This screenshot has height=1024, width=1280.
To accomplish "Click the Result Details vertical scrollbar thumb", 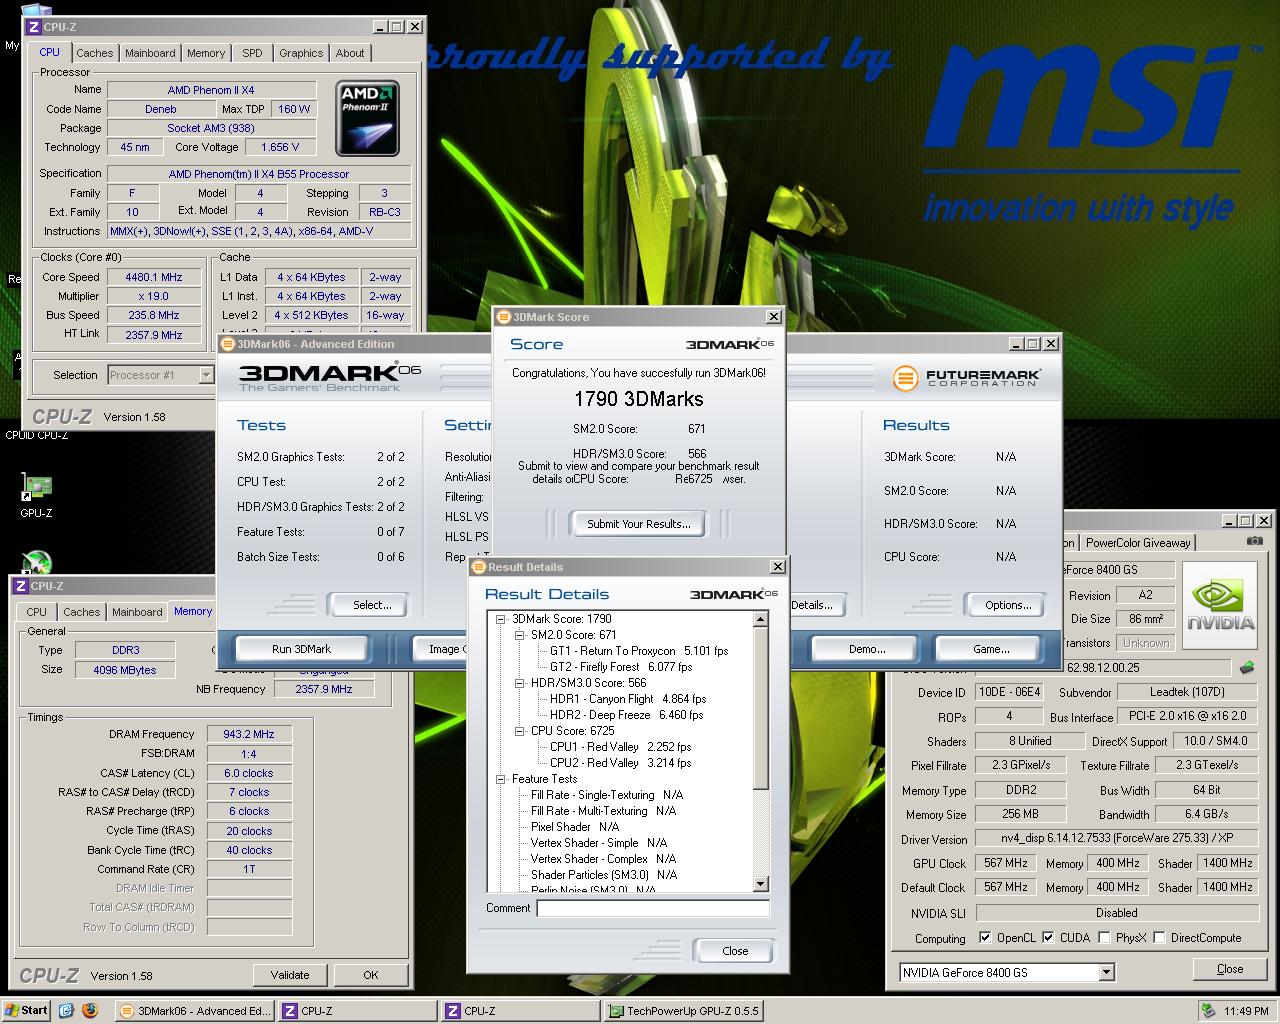I will 761,708.
